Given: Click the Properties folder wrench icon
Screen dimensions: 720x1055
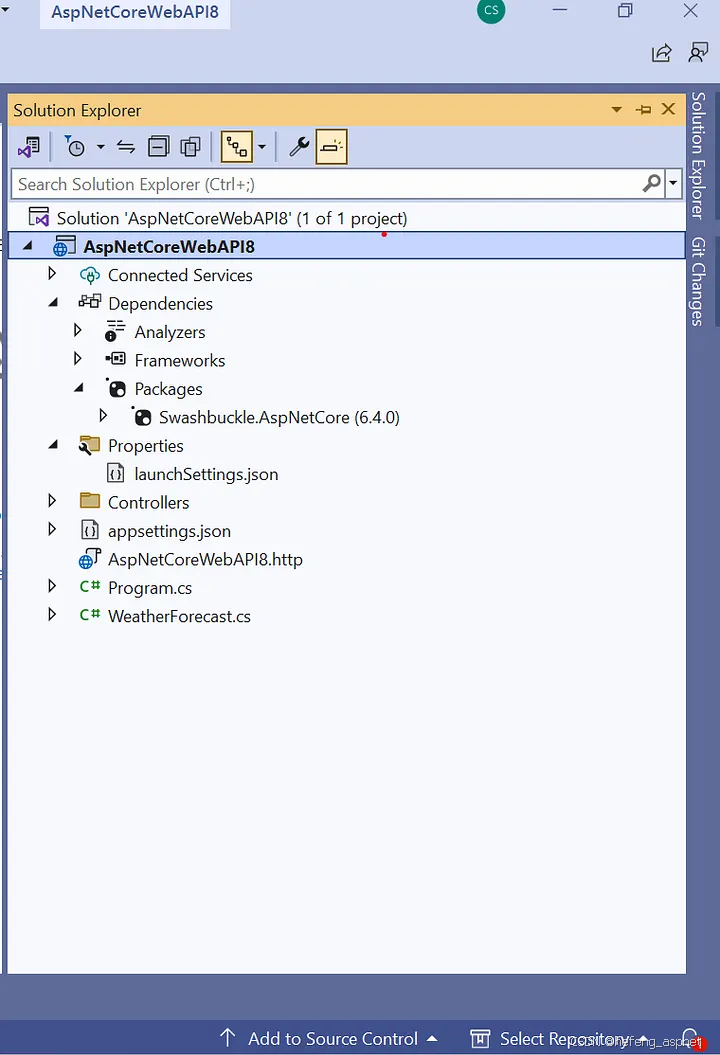Looking at the screenshot, I should coord(89,445).
